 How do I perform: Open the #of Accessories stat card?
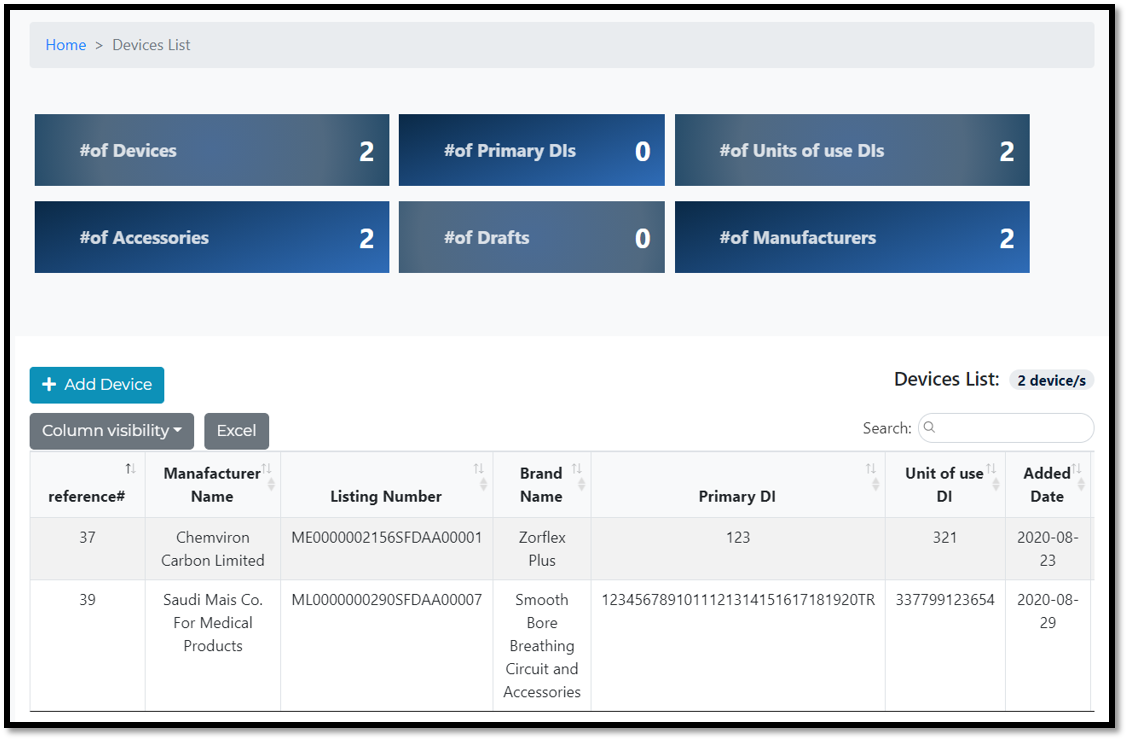point(212,237)
